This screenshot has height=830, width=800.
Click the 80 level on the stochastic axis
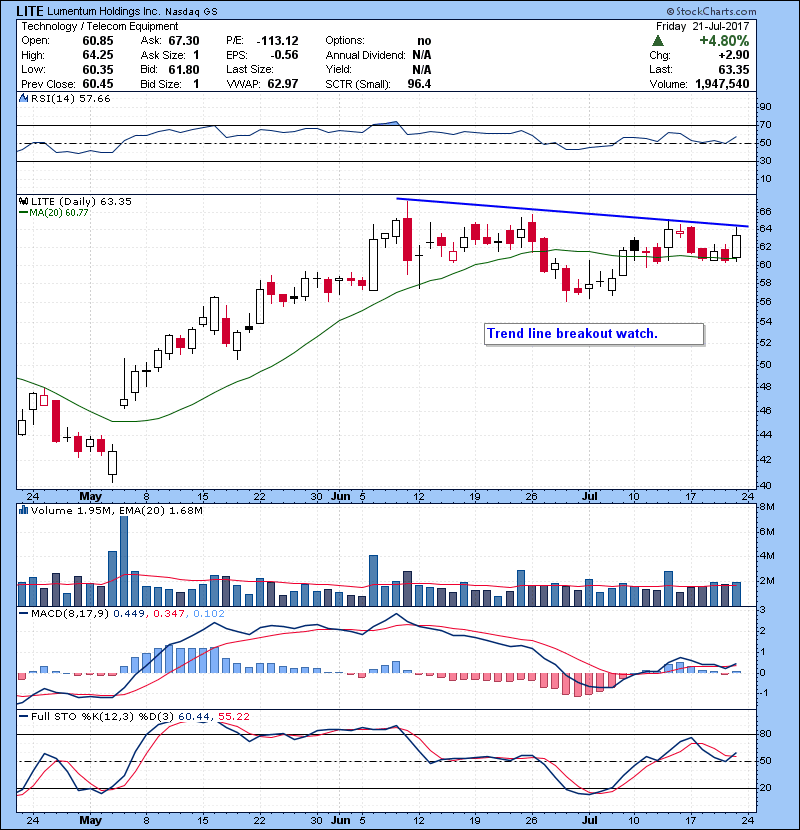point(766,734)
